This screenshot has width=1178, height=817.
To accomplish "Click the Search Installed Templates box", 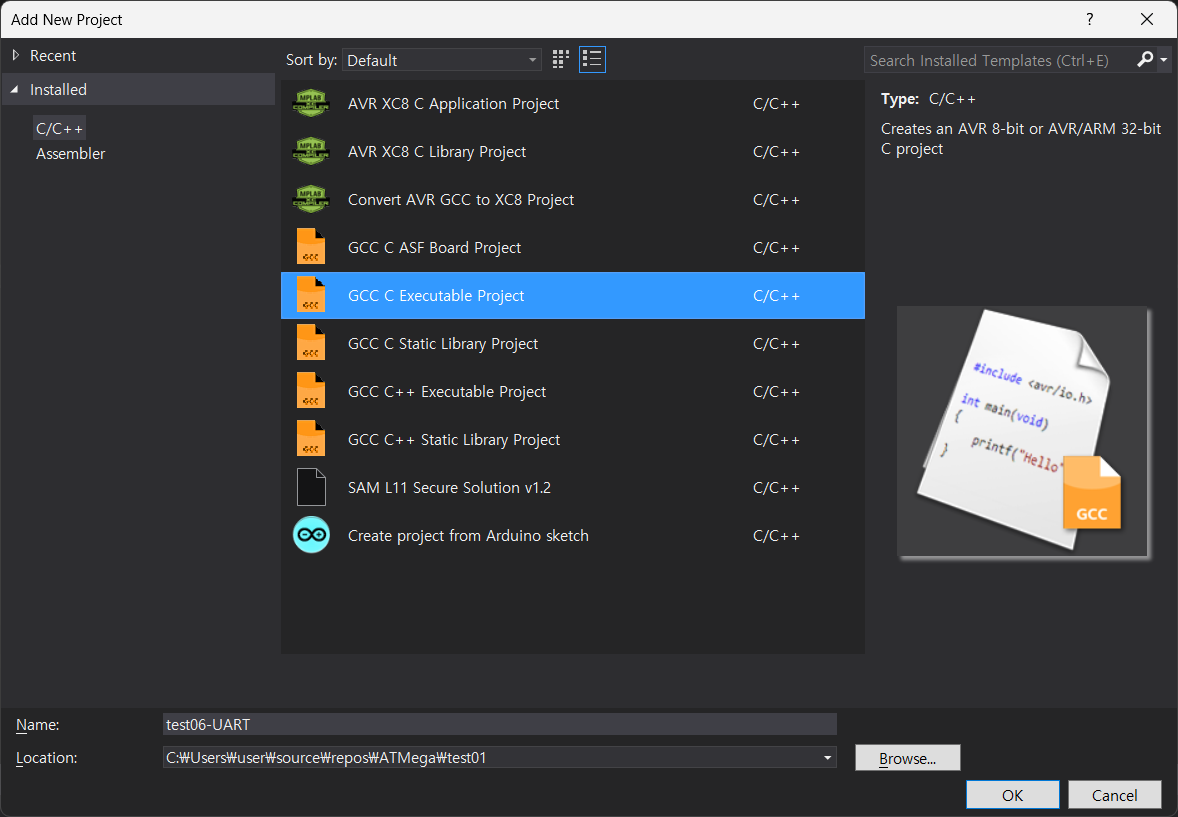I will pos(999,60).
